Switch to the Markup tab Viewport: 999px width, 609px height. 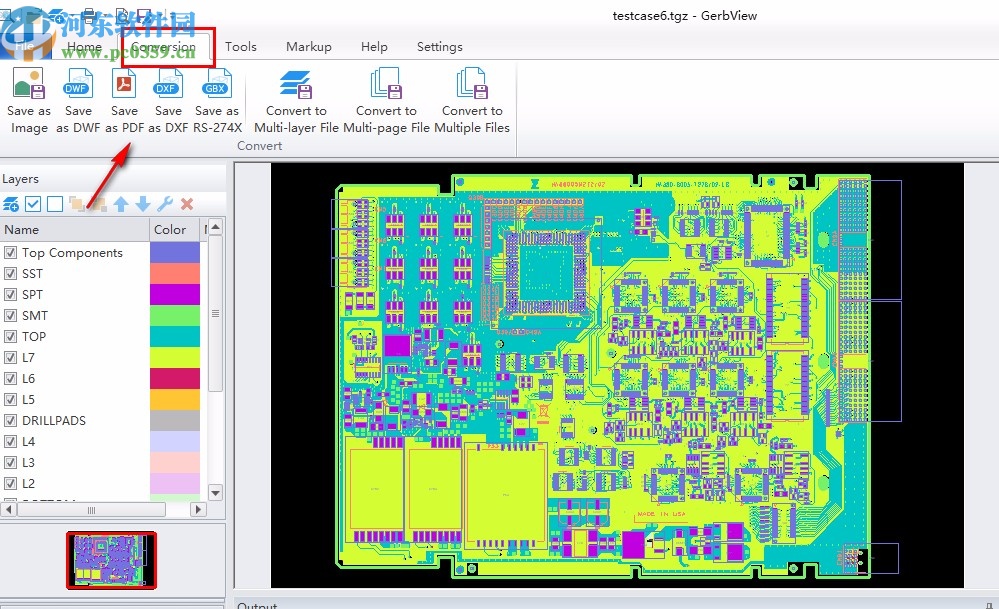[x=308, y=47]
